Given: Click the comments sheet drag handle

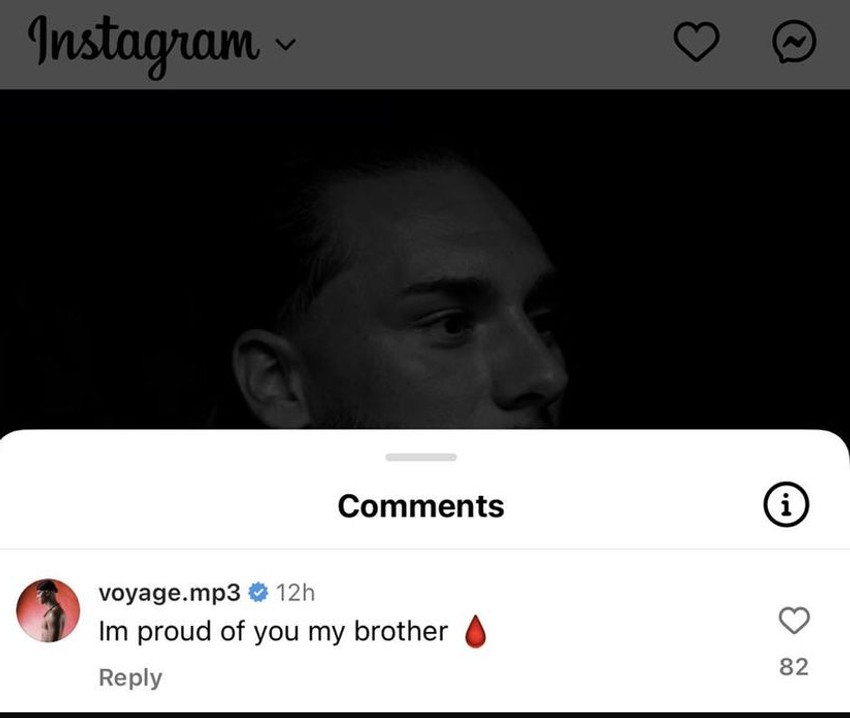Looking at the screenshot, I should tap(421, 457).
